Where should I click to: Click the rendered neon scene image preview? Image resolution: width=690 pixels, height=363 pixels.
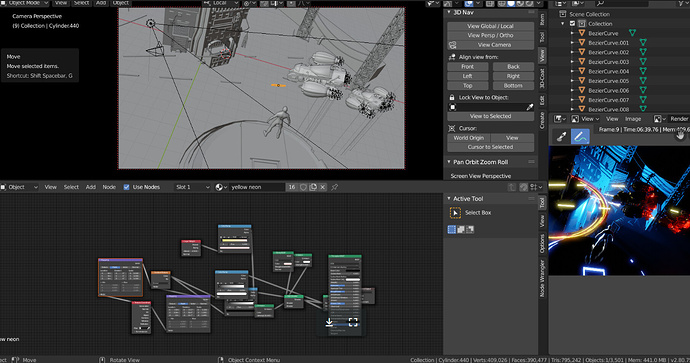(x=619, y=210)
